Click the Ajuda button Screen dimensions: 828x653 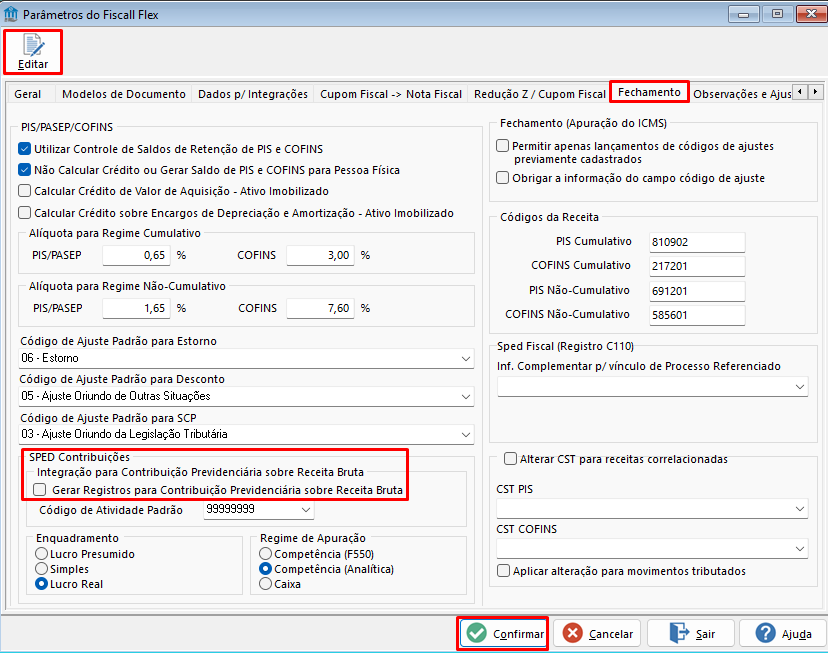[x=782, y=633]
